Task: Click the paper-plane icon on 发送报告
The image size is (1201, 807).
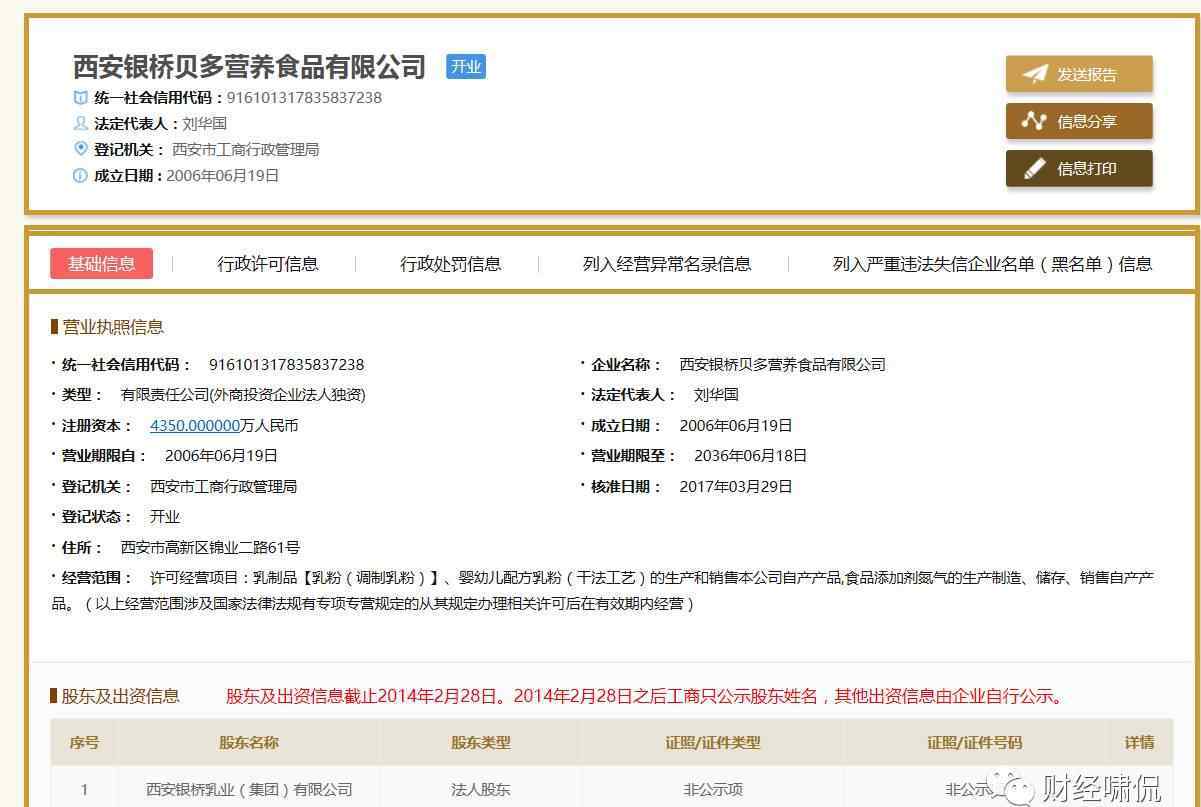Action: 1035,74
